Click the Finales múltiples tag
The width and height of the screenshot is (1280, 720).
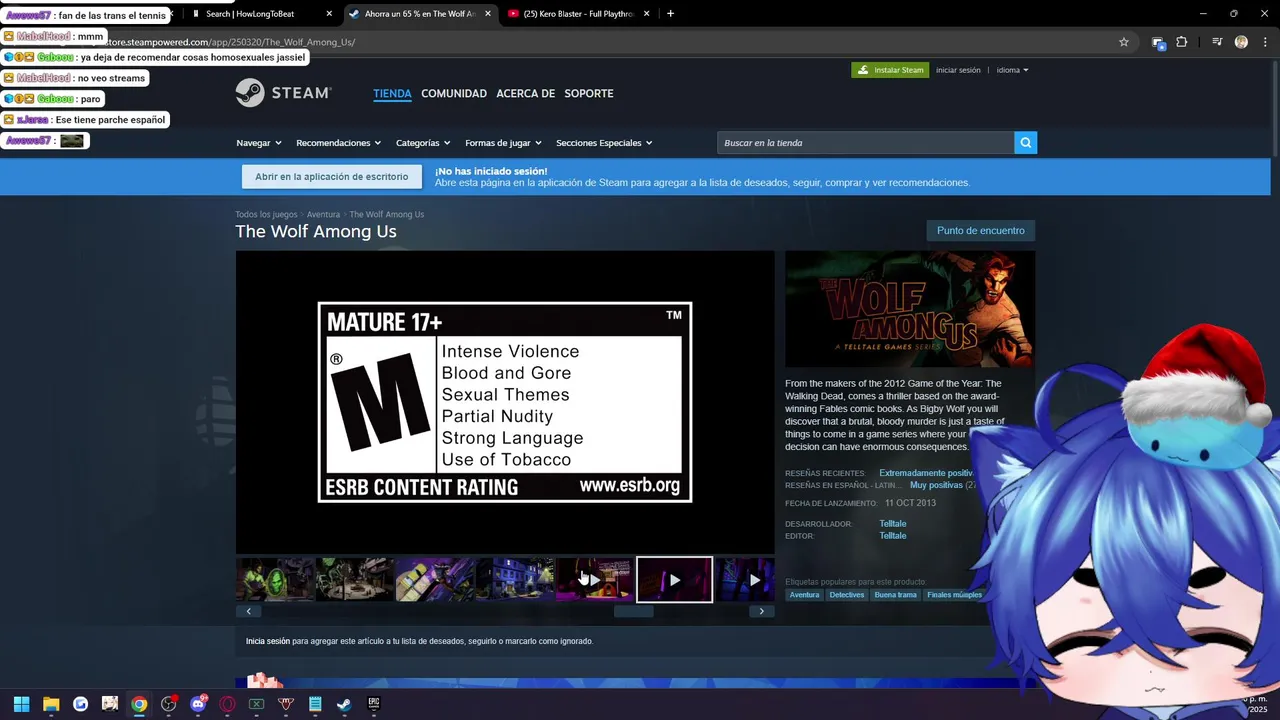954,595
